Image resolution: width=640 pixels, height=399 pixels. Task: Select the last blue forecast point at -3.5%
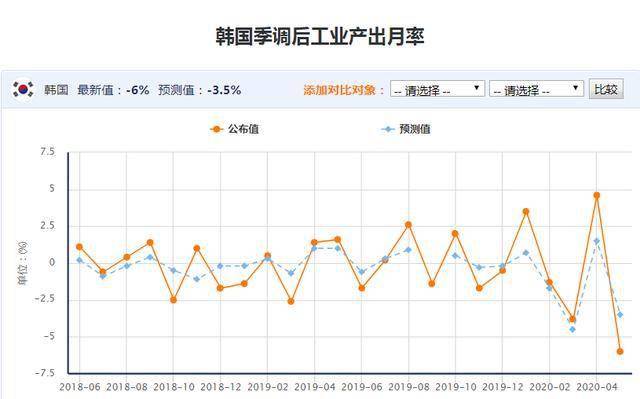(620, 315)
